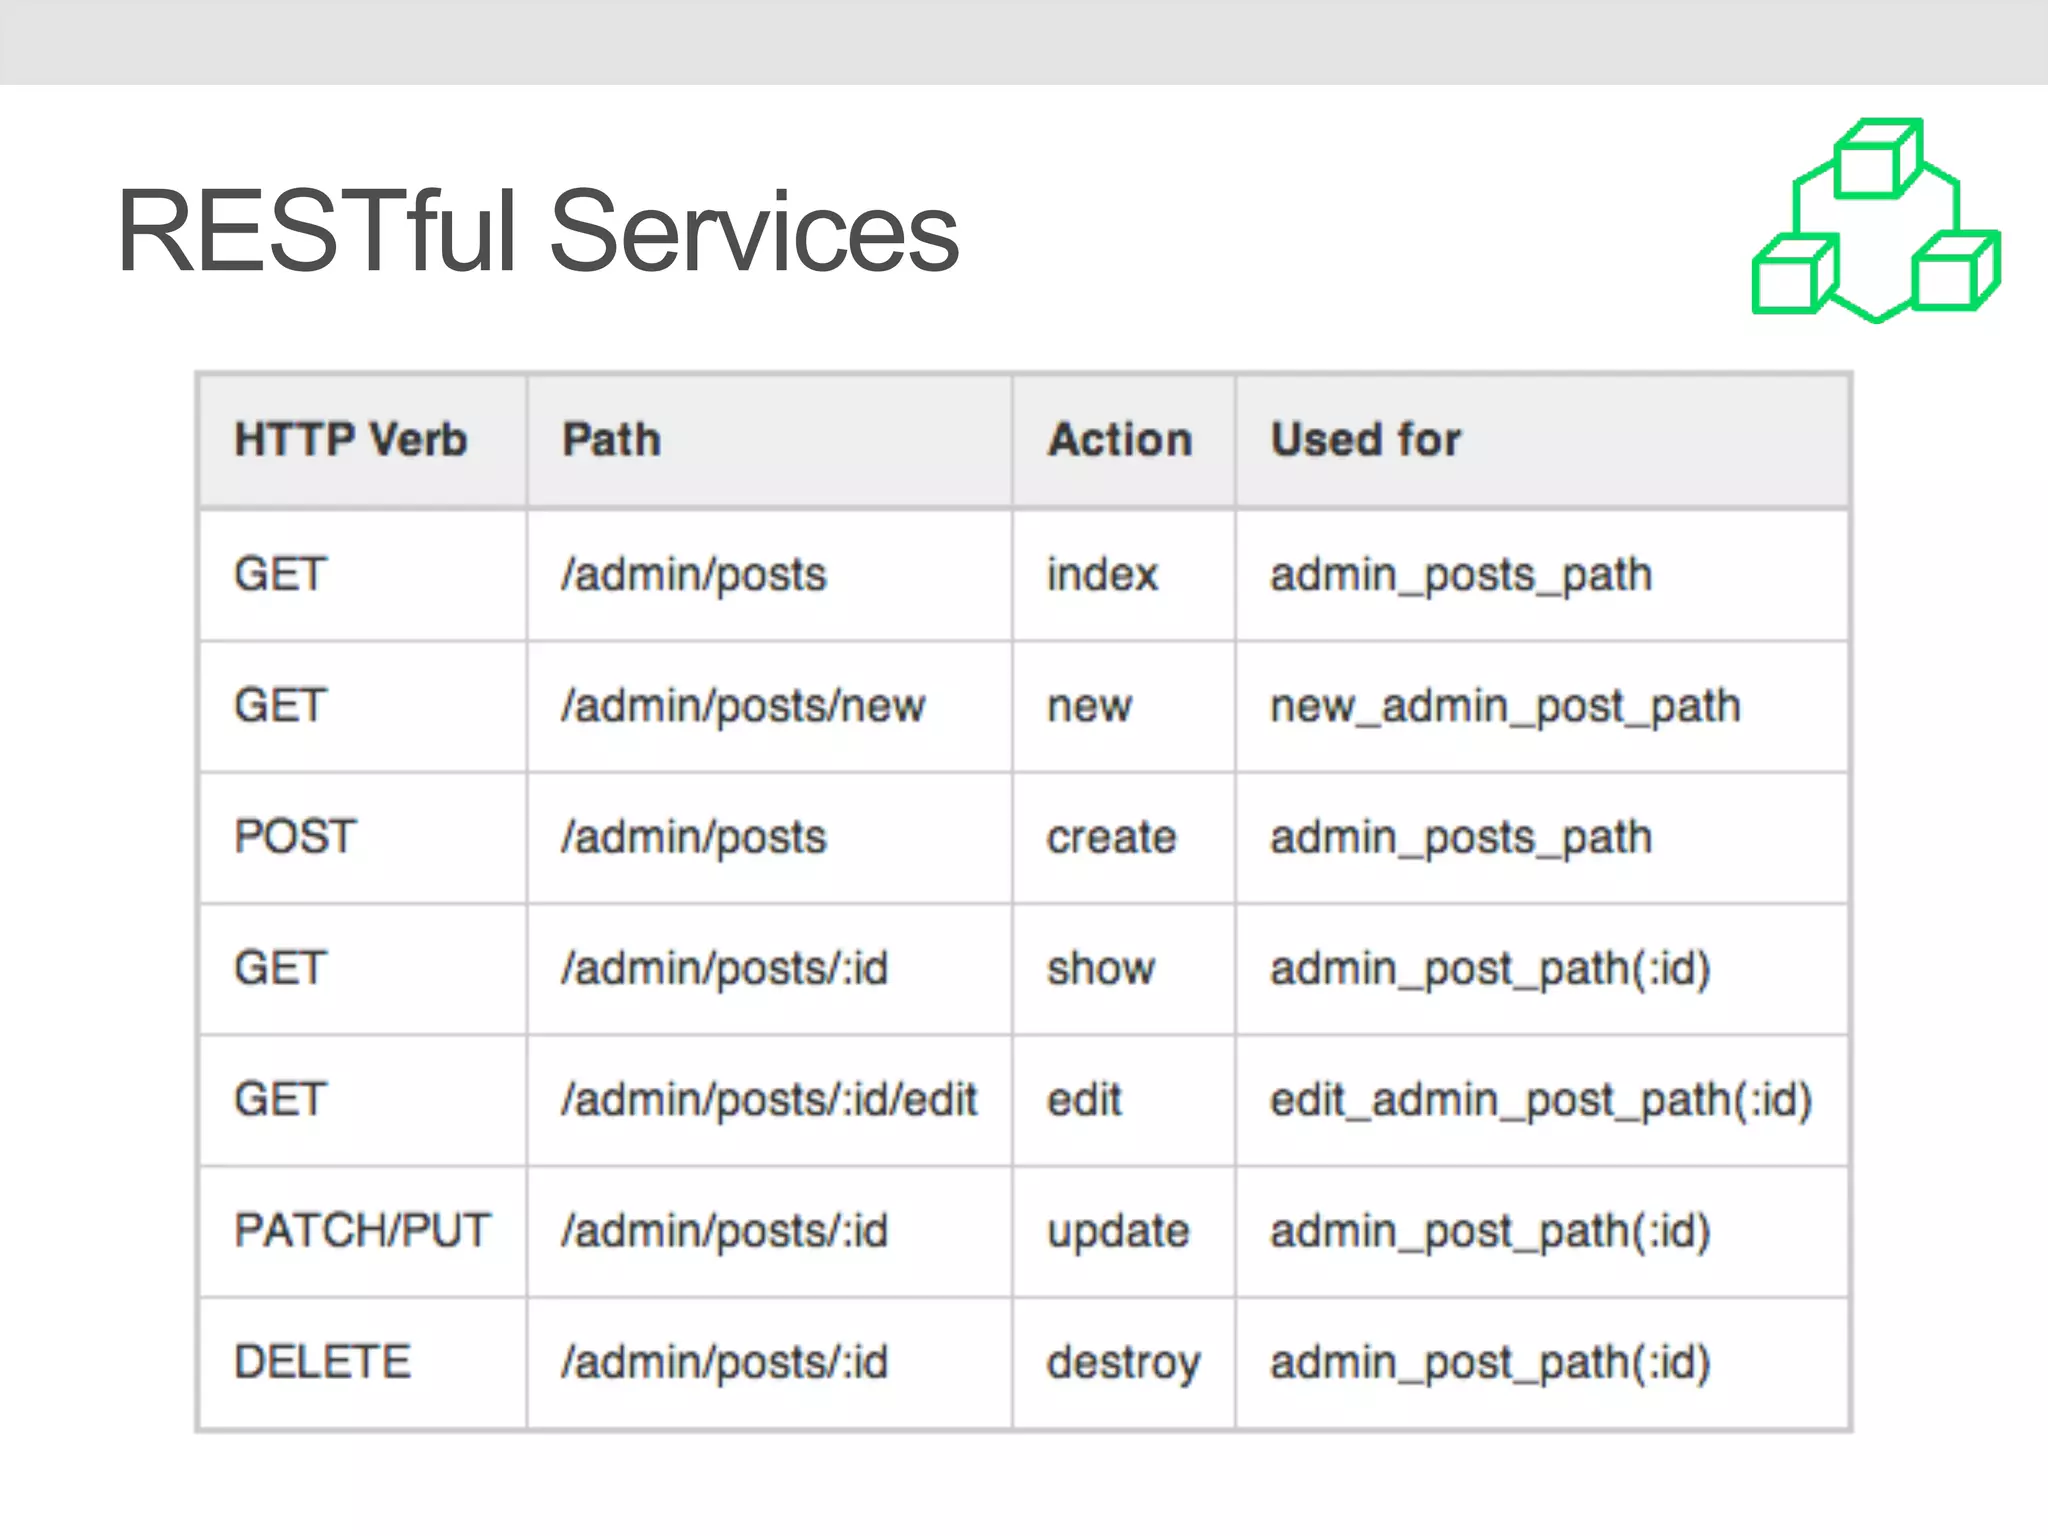Viewport: 2048px width, 1536px height.
Task: Click the GET verb in the edit row
Action: [x=280, y=1099]
